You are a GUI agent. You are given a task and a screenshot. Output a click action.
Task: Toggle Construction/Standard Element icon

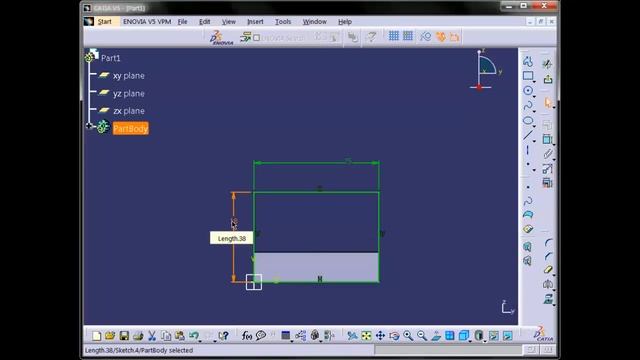tap(425, 37)
